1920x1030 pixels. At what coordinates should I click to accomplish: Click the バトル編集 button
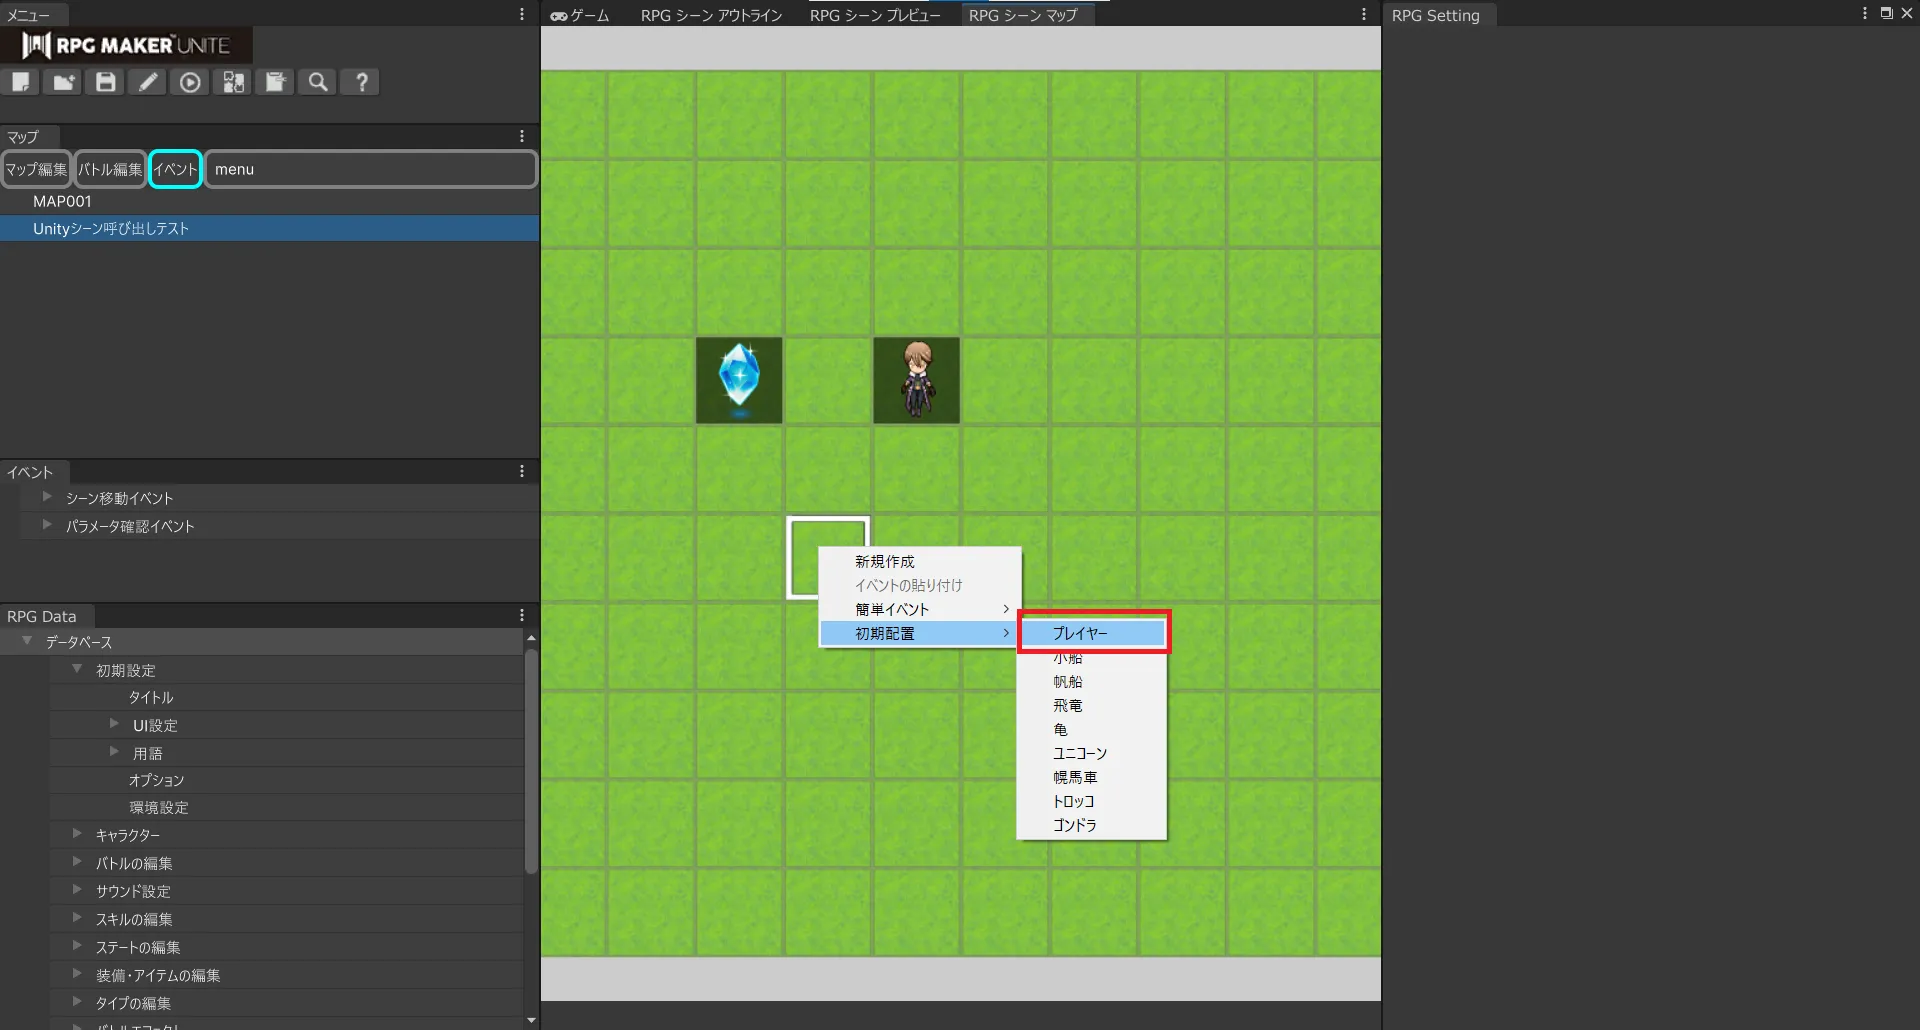110,169
